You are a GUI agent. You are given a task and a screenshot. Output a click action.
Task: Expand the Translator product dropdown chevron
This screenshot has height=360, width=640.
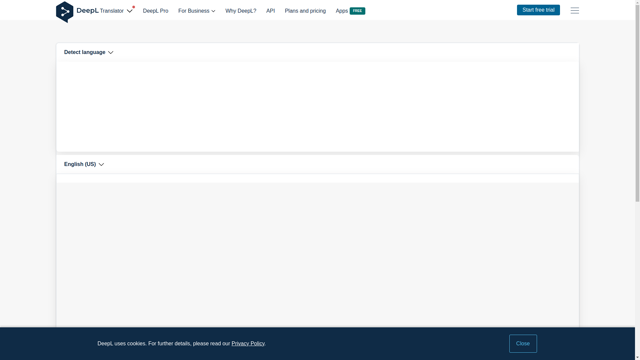129,11
